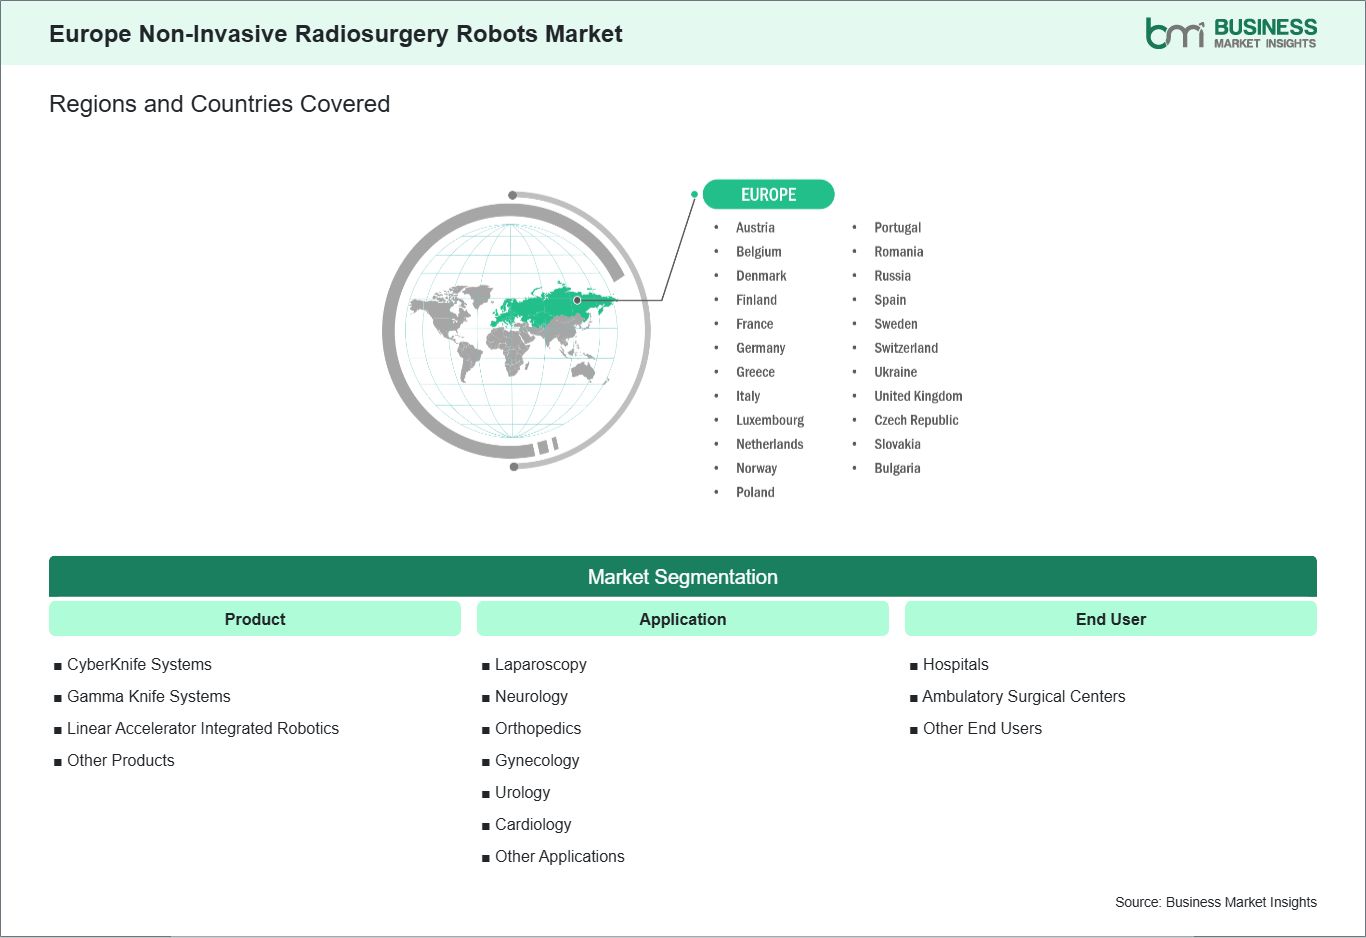Viewport: 1366px width, 938px height.
Task: Select Bulgaria in country list
Action: pyautogui.click(x=897, y=468)
